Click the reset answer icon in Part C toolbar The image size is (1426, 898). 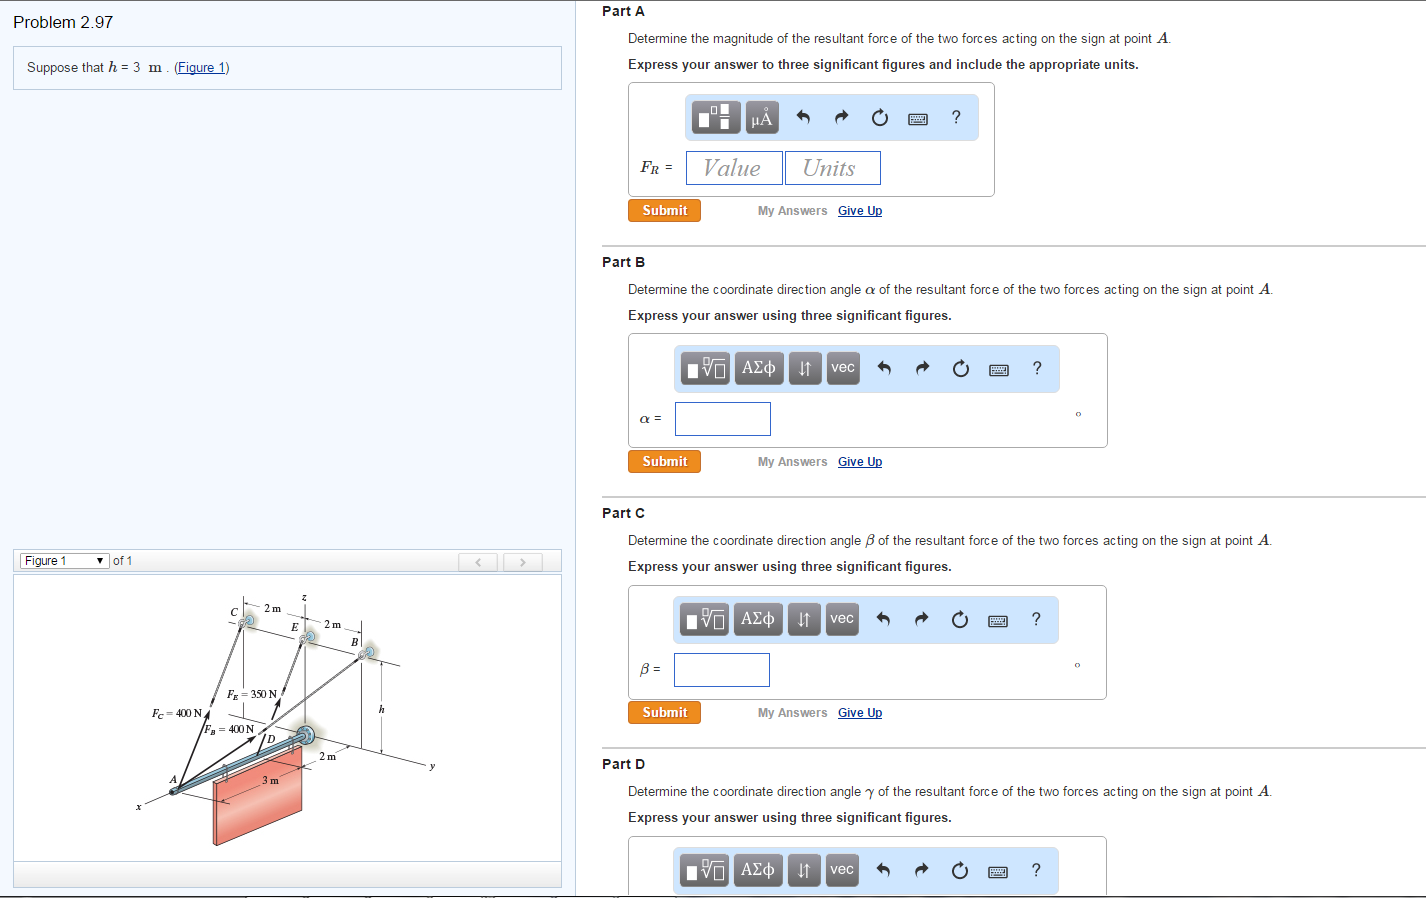click(x=959, y=619)
